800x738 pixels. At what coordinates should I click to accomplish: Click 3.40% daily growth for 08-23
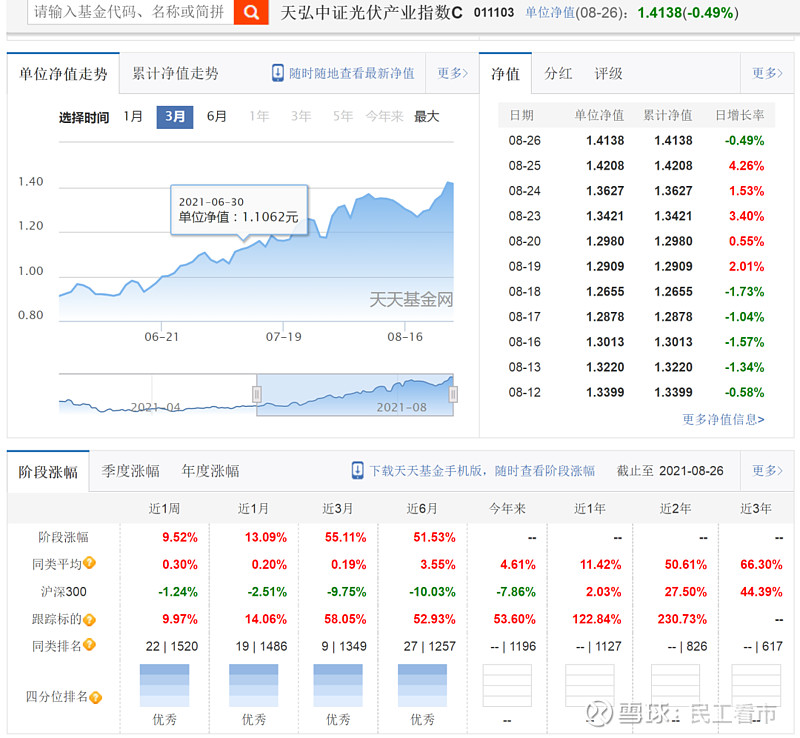746,216
